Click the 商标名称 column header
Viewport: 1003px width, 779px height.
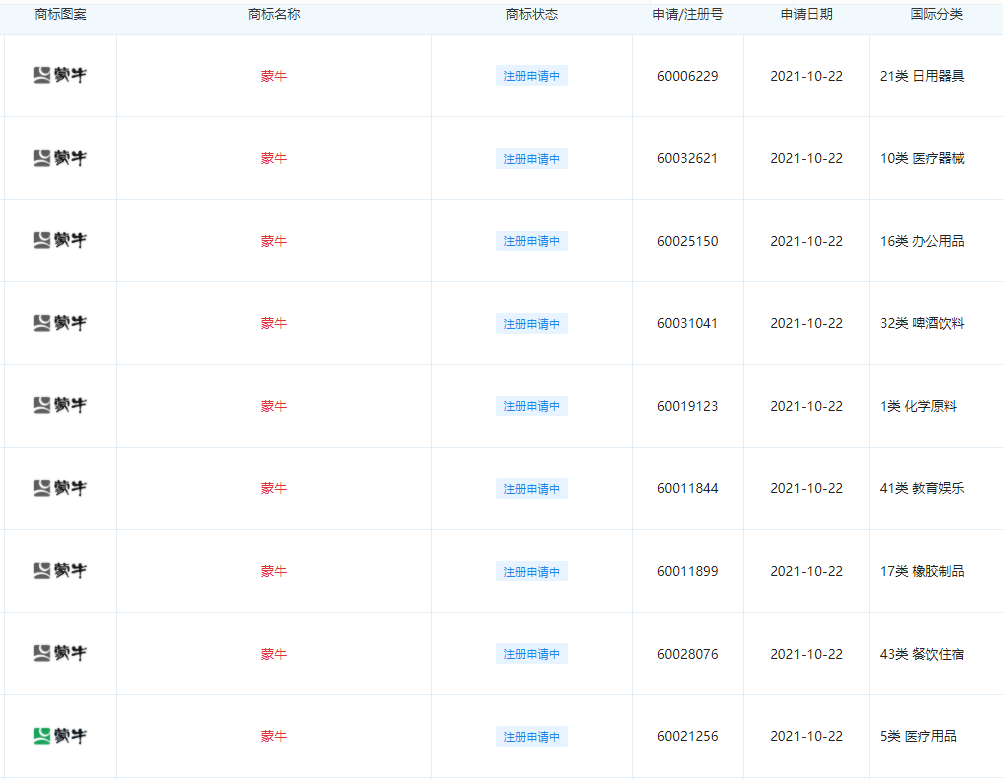pyautogui.click(x=274, y=15)
